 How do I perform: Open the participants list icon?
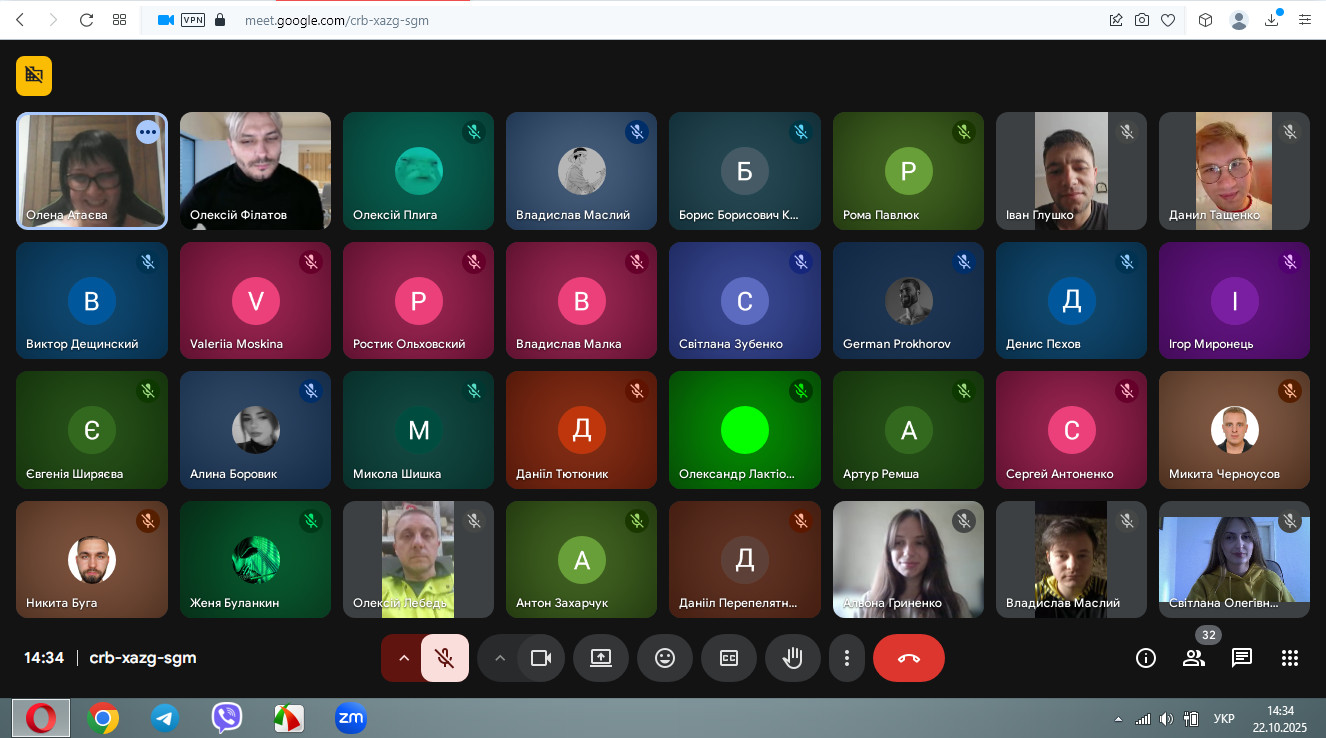pyautogui.click(x=1194, y=658)
